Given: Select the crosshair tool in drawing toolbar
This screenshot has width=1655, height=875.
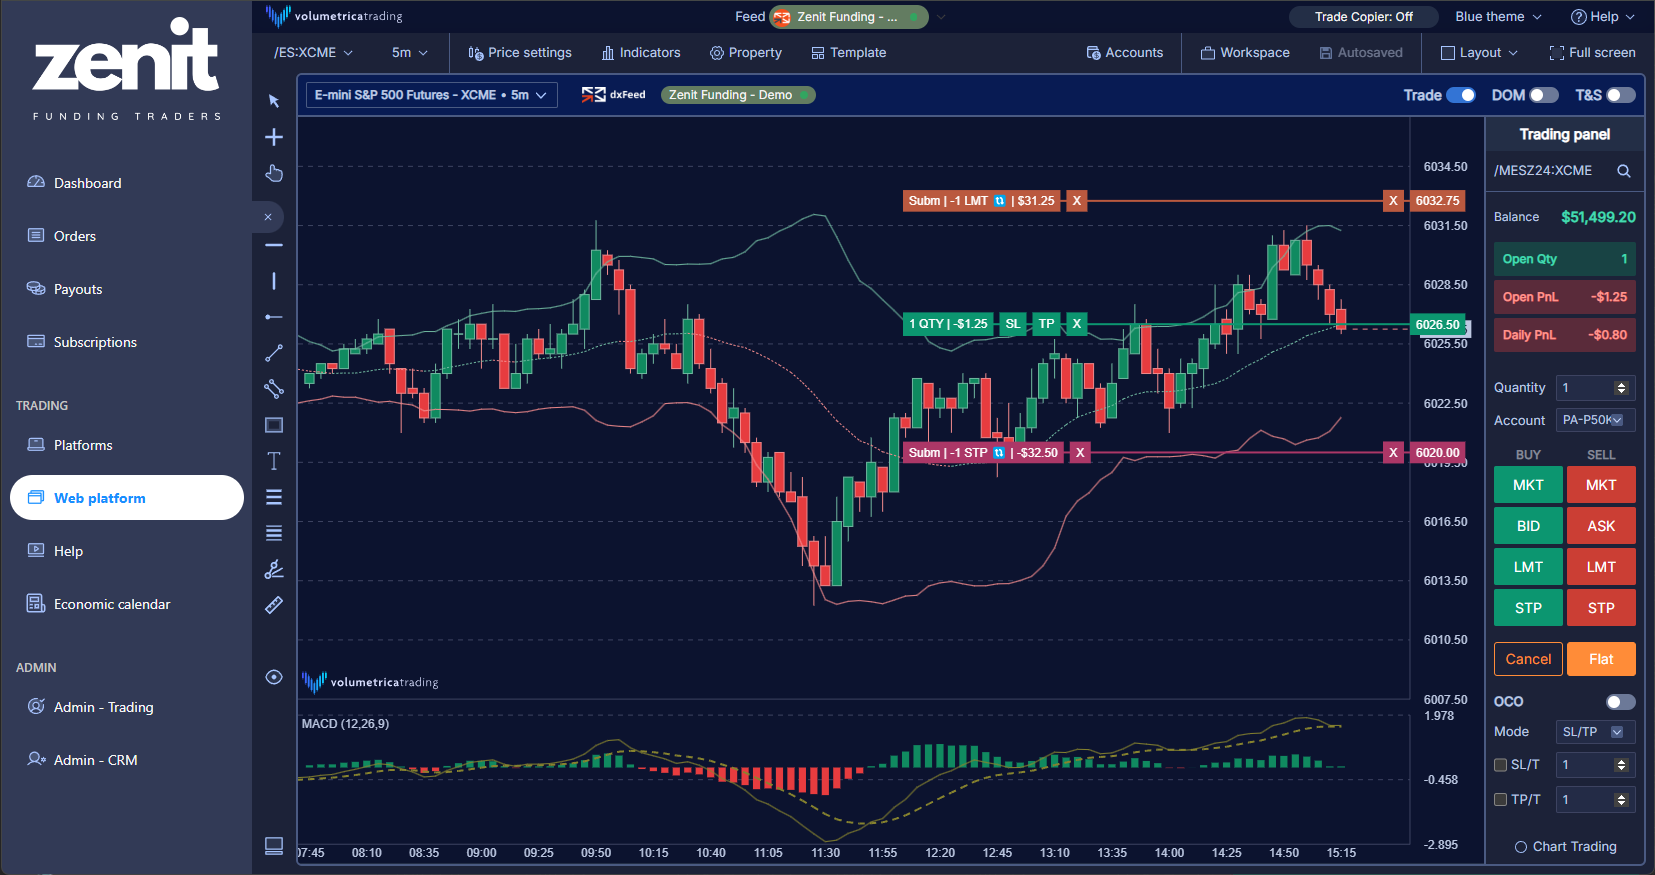Looking at the screenshot, I should tap(274, 137).
